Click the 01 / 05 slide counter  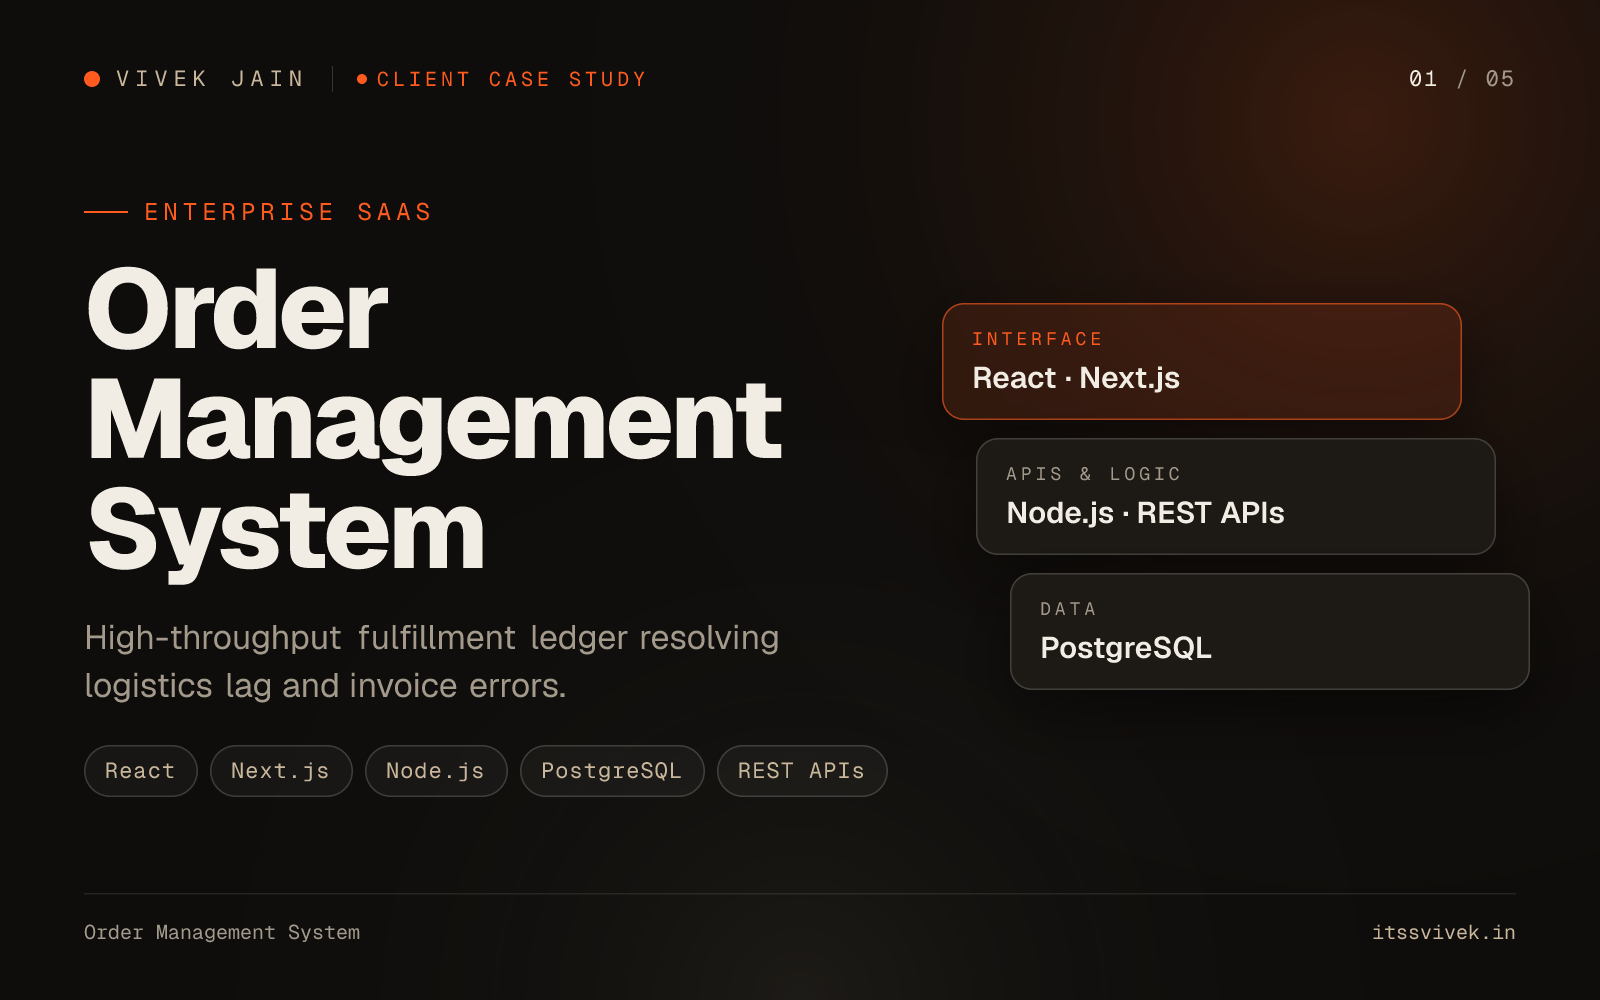click(1461, 79)
